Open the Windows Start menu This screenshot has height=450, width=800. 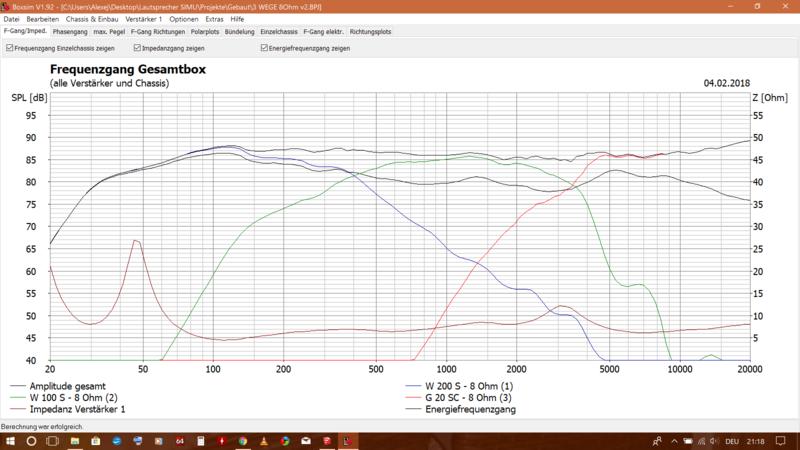10,441
